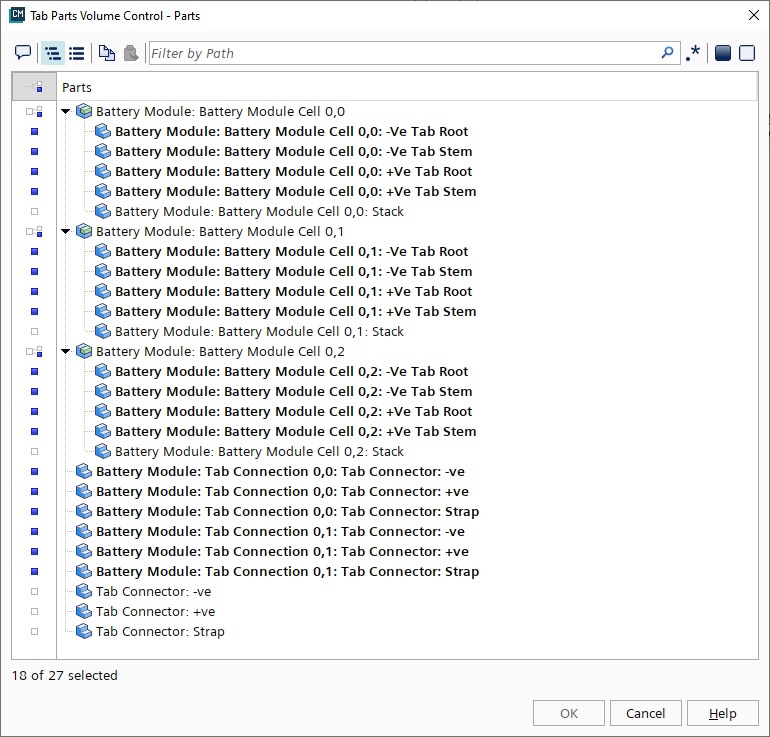
Task: Collapse the Battery Module Cell 0,0 node
Action: (x=66, y=111)
